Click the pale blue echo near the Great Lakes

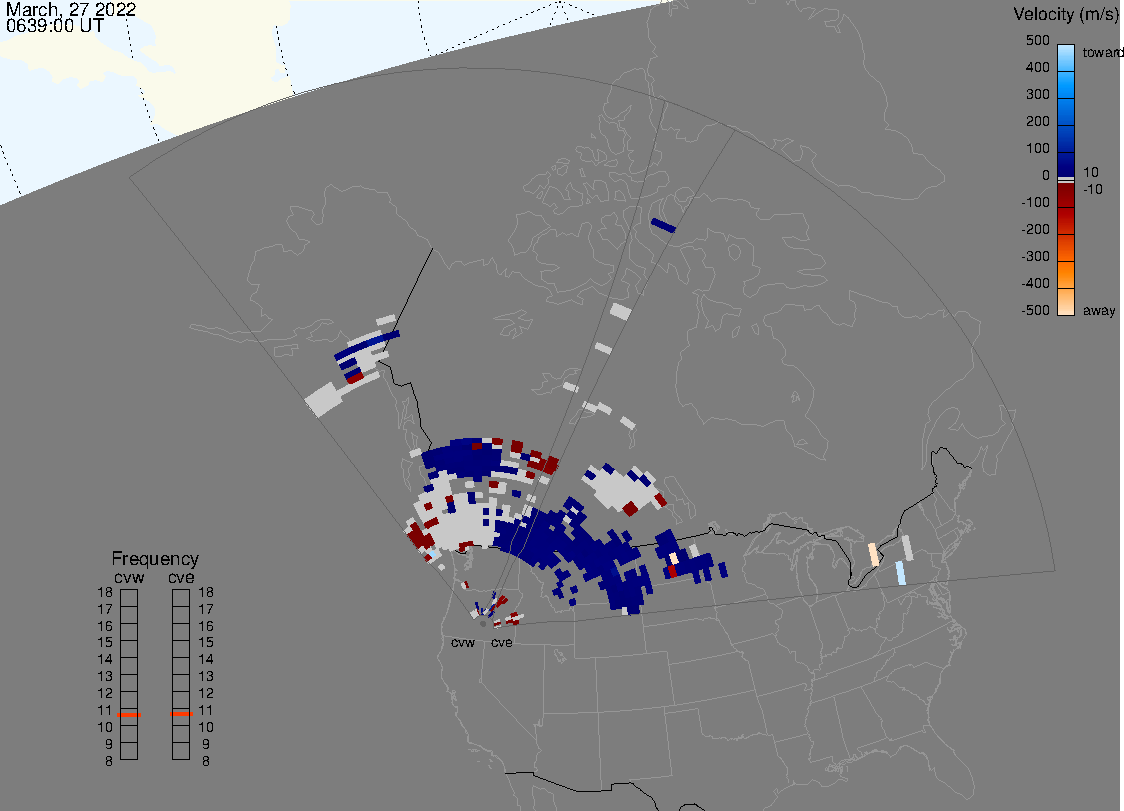click(x=900, y=574)
